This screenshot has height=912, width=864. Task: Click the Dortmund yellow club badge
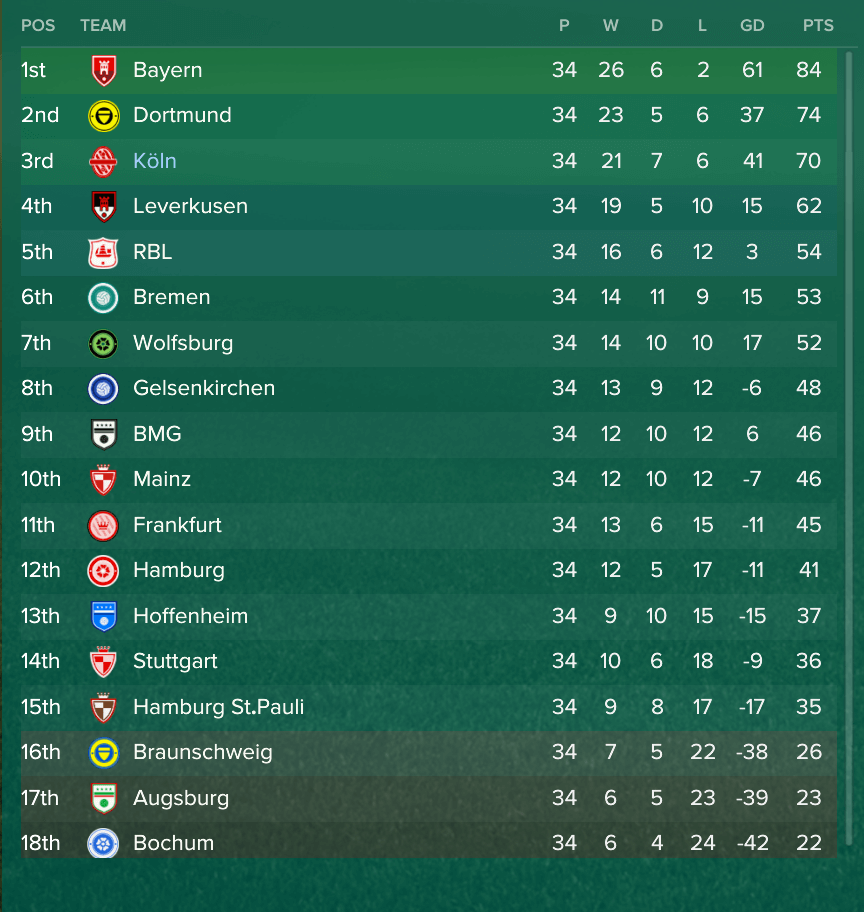[x=104, y=116]
